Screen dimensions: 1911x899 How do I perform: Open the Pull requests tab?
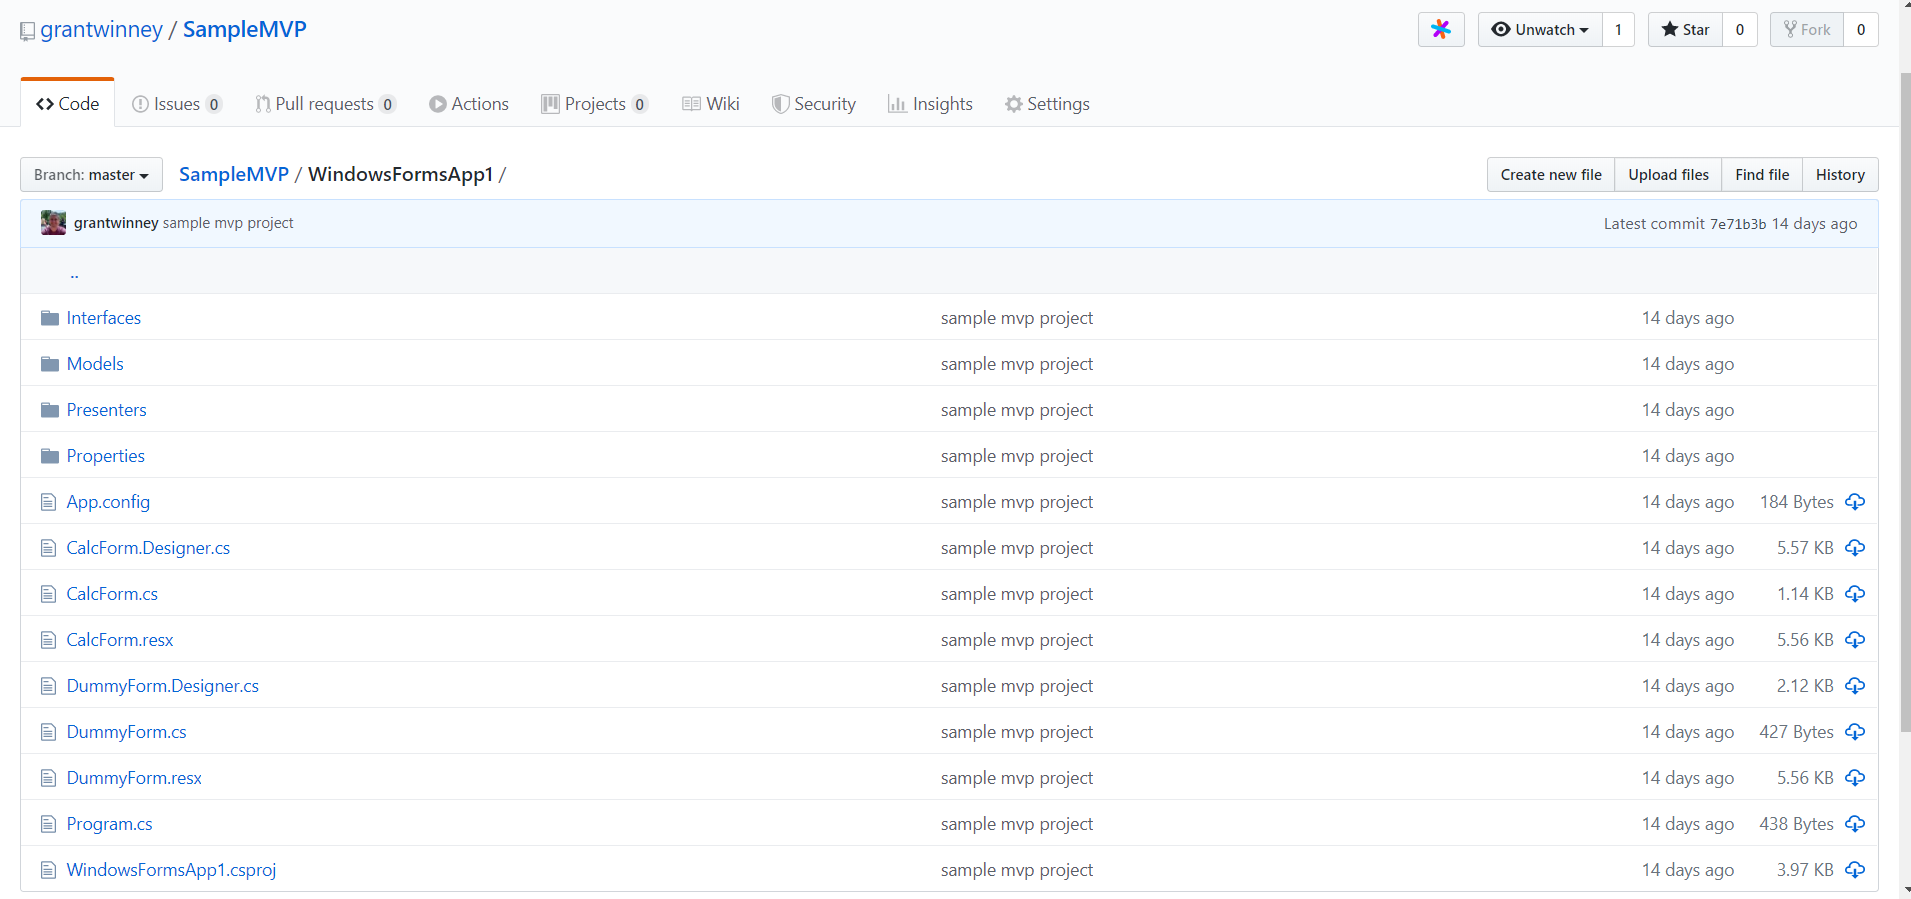[324, 104]
